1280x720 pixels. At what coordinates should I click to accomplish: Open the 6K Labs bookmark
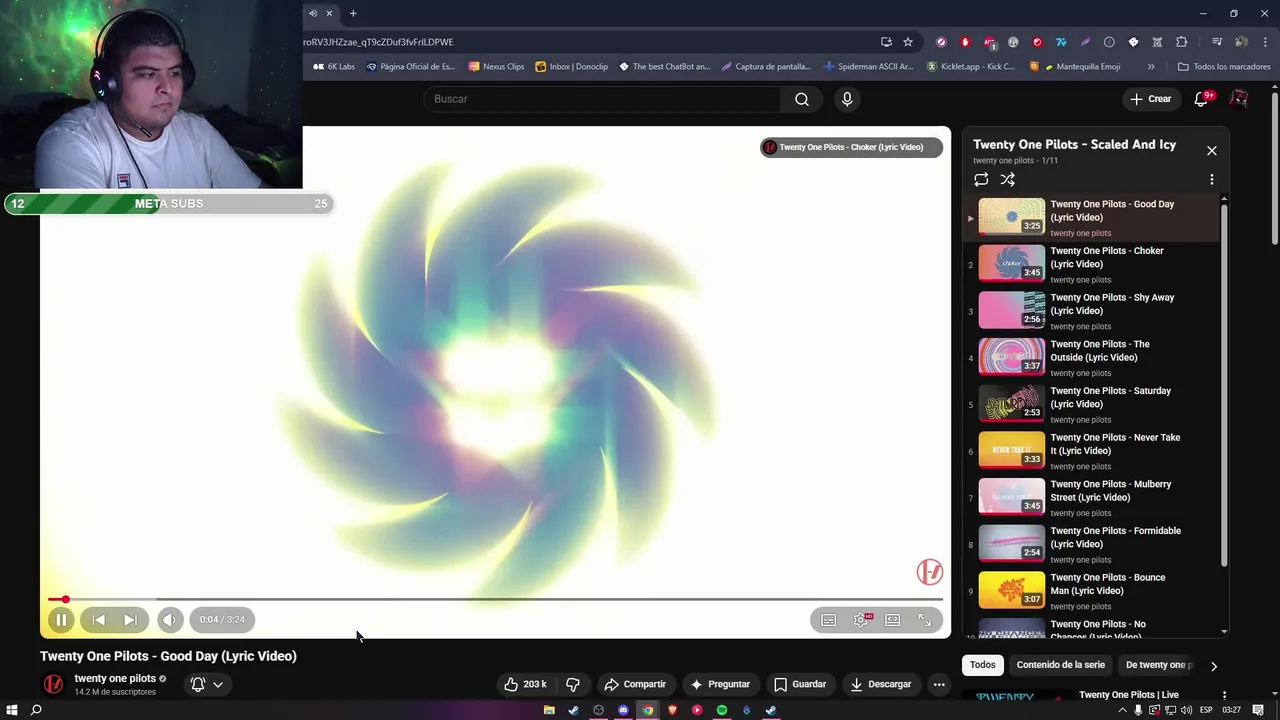point(334,67)
